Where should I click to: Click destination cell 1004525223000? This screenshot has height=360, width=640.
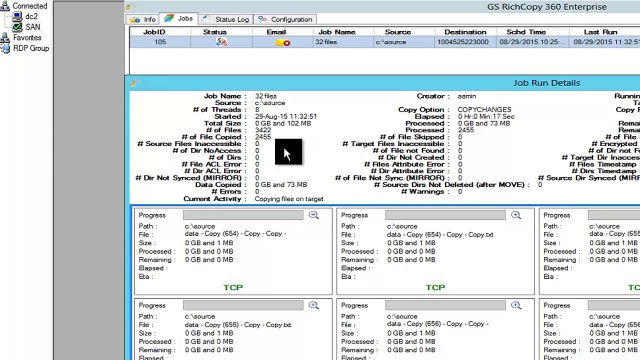tap(465, 42)
